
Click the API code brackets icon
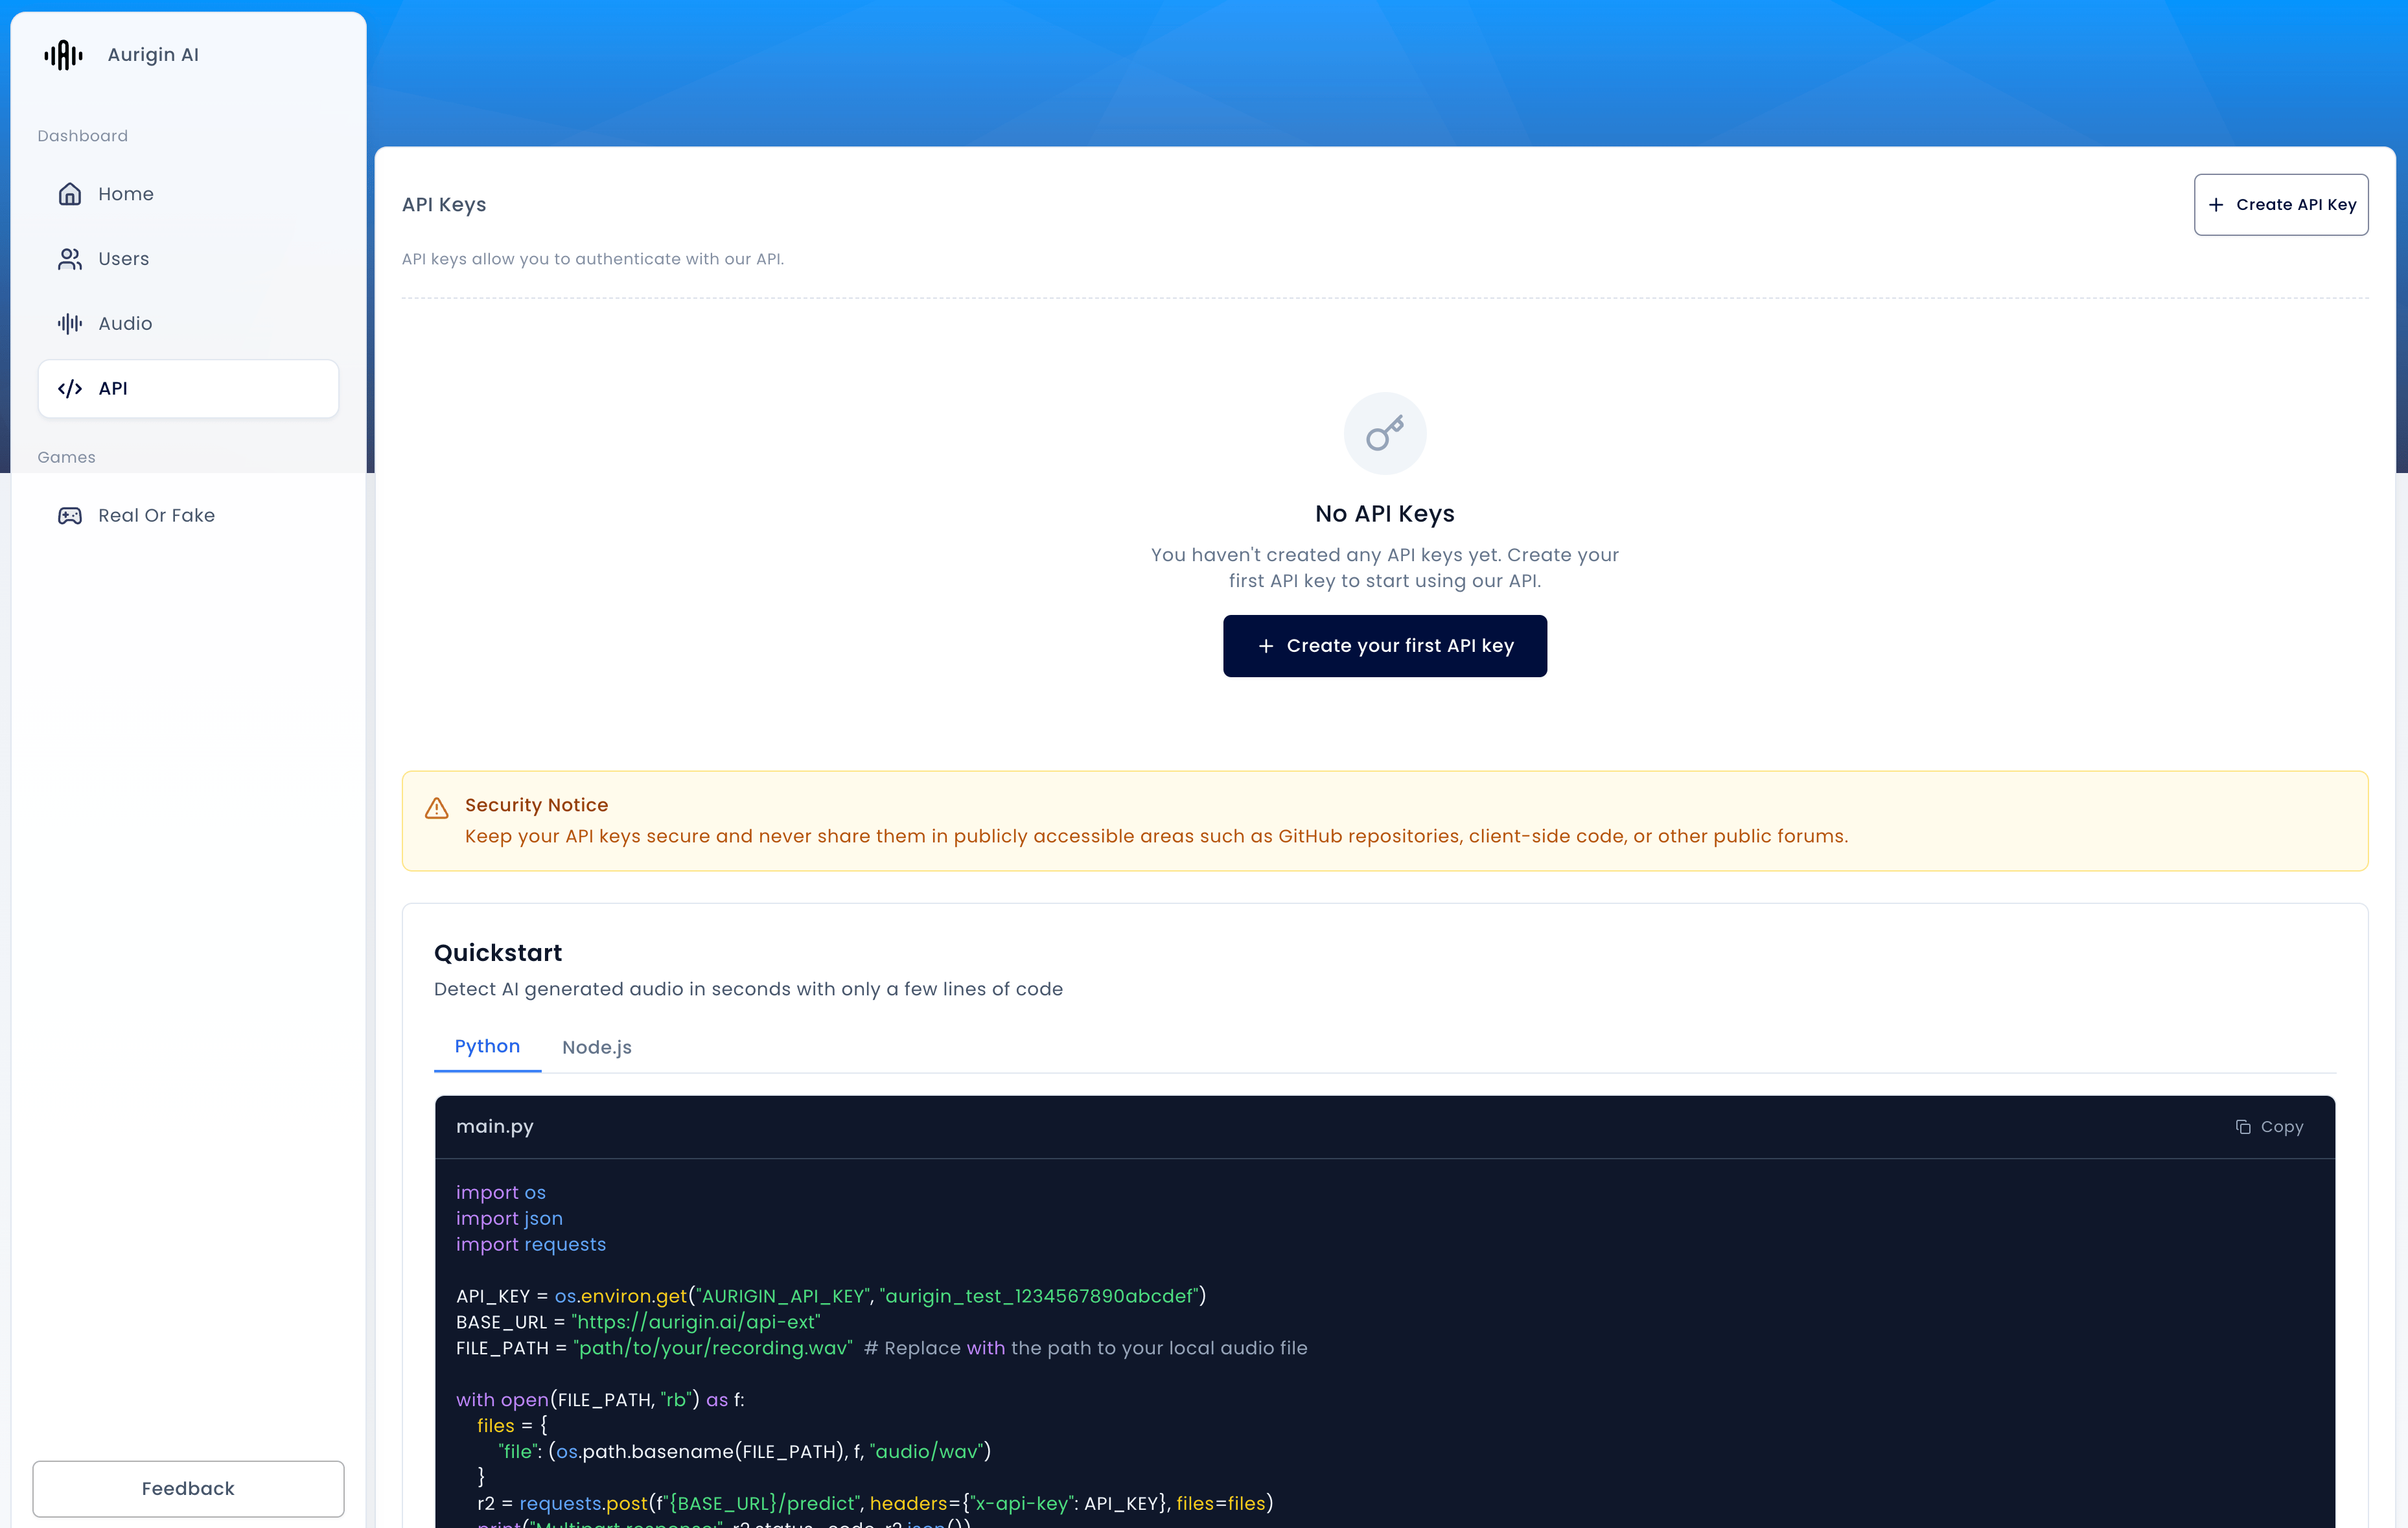coord(70,388)
